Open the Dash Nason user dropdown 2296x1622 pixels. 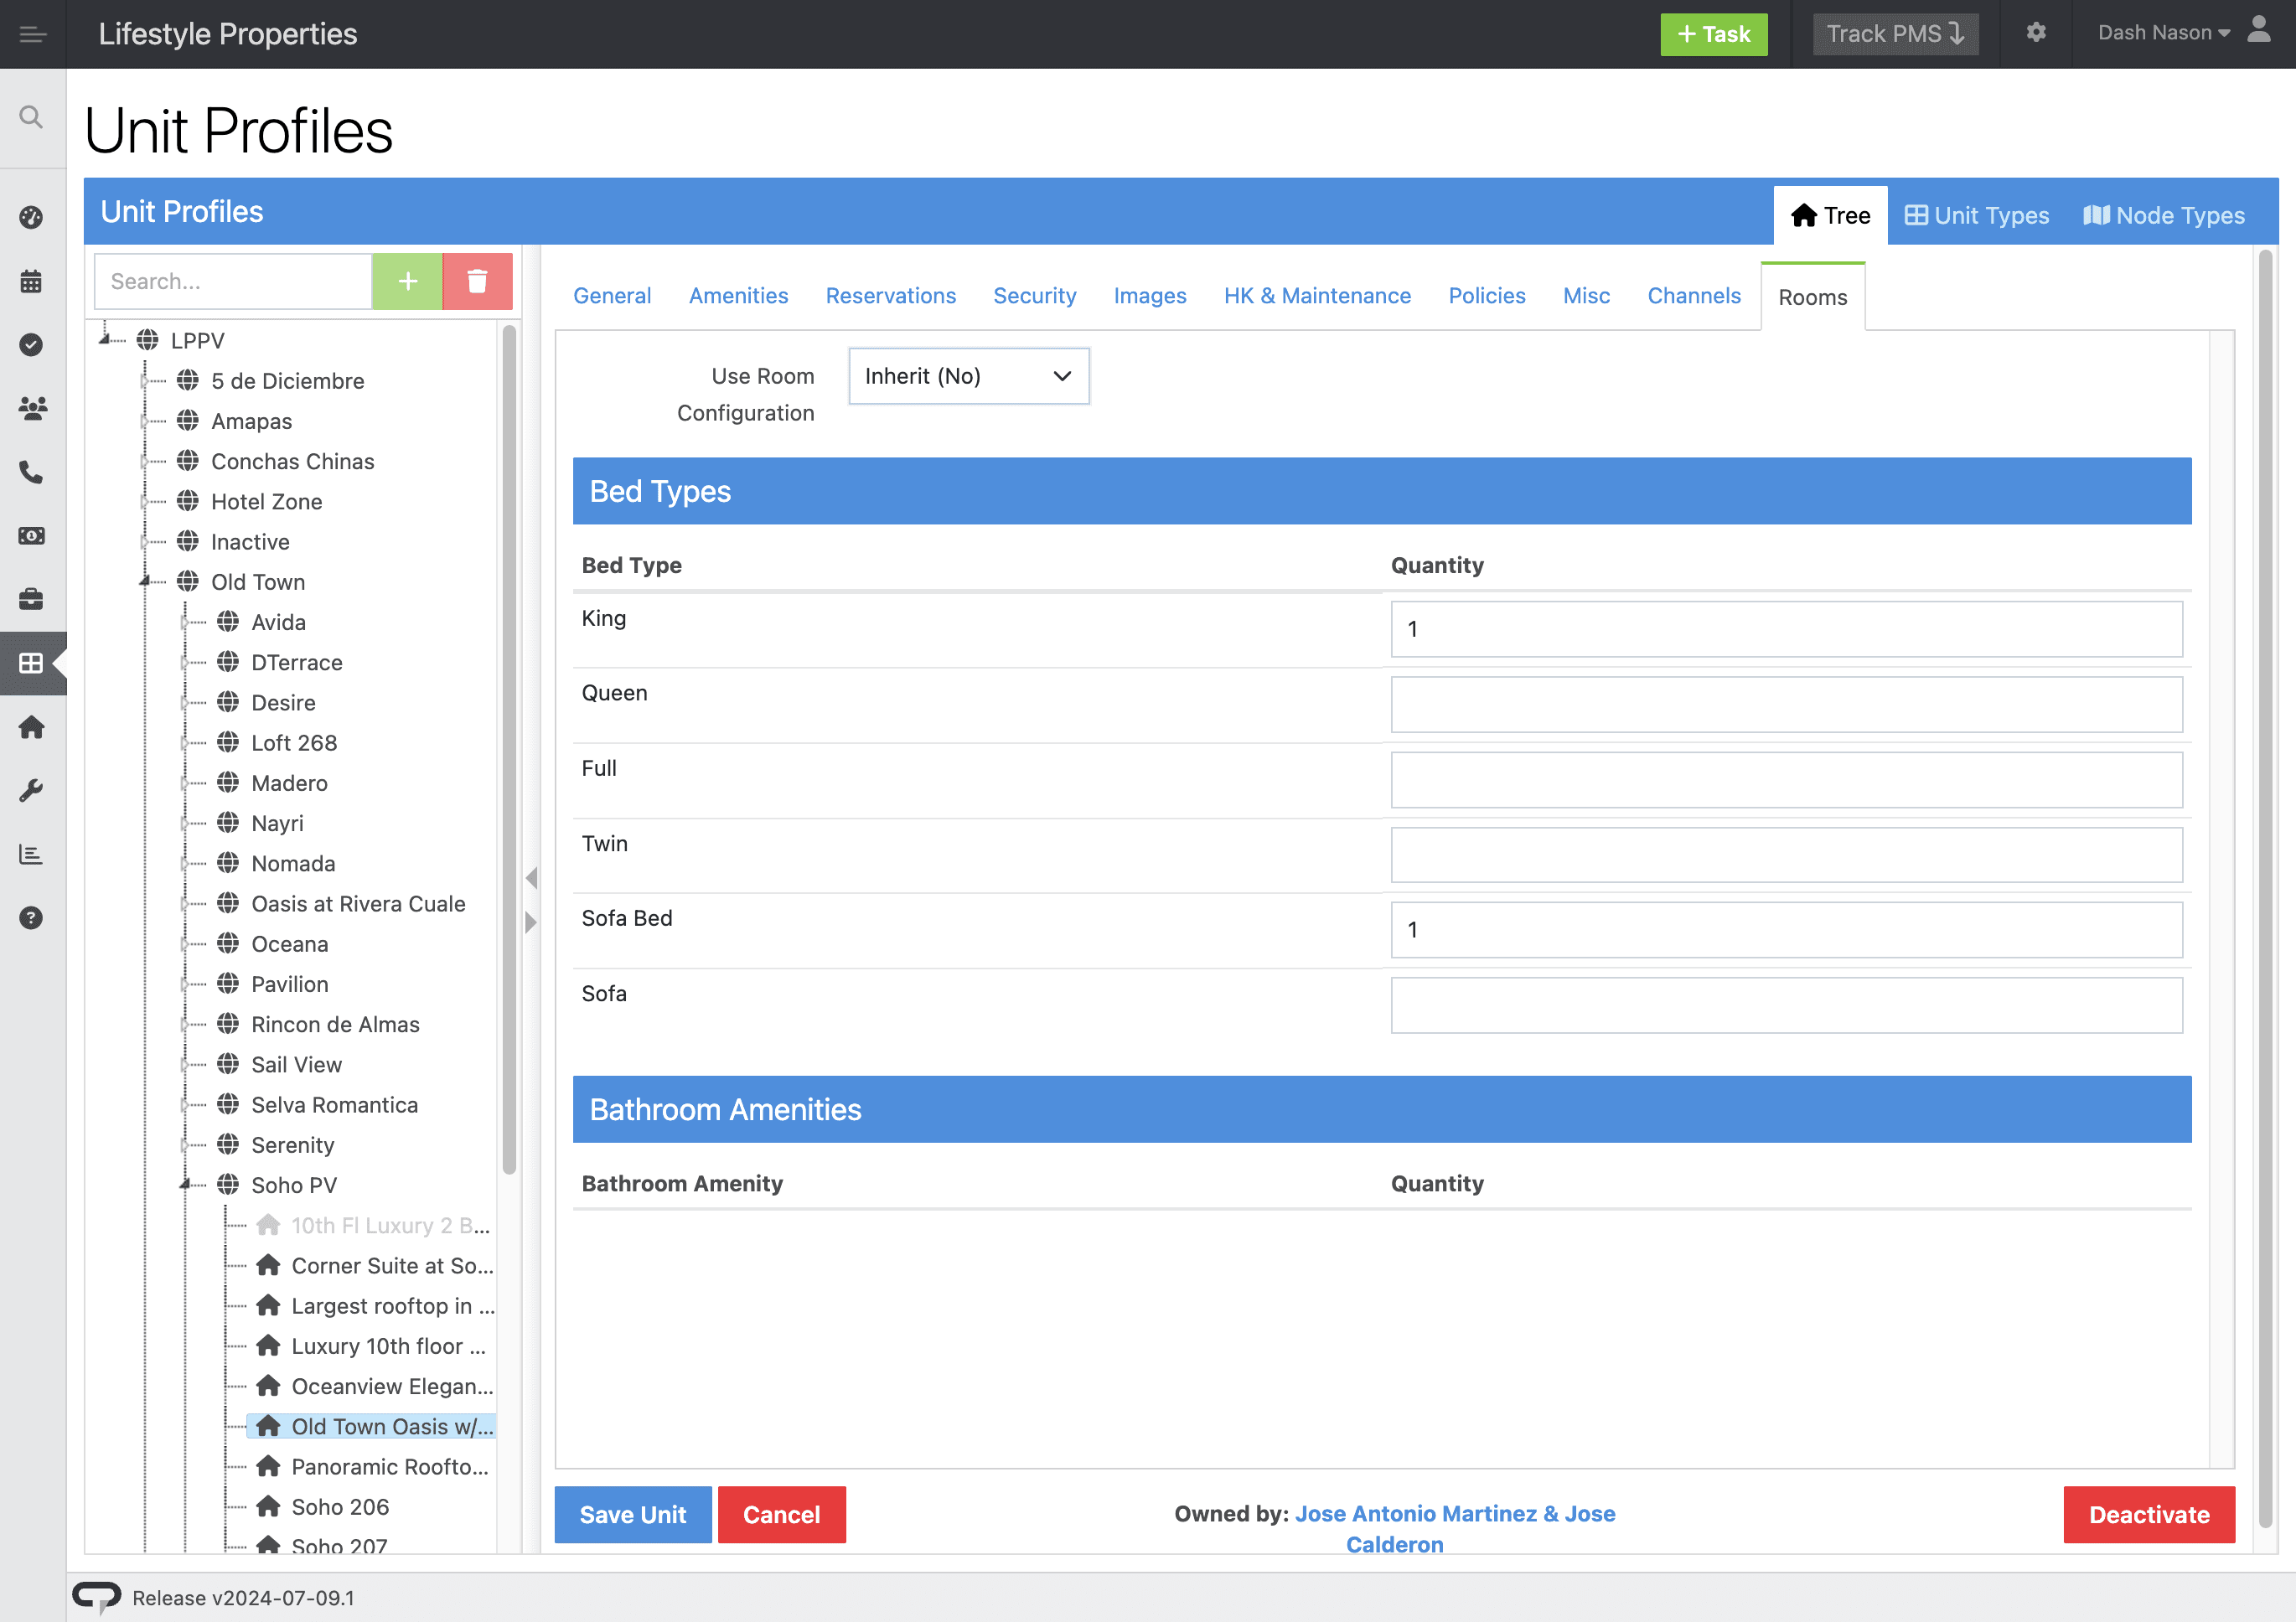(x=2163, y=33)
